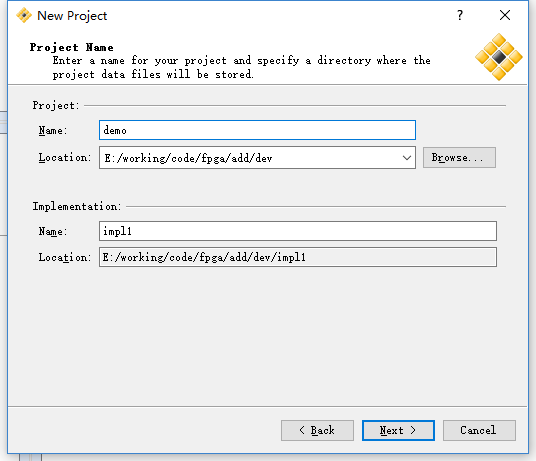The width and height of the screenshot is (536, 461).
Task: Click the Browse... button
Action: (459, 158)
